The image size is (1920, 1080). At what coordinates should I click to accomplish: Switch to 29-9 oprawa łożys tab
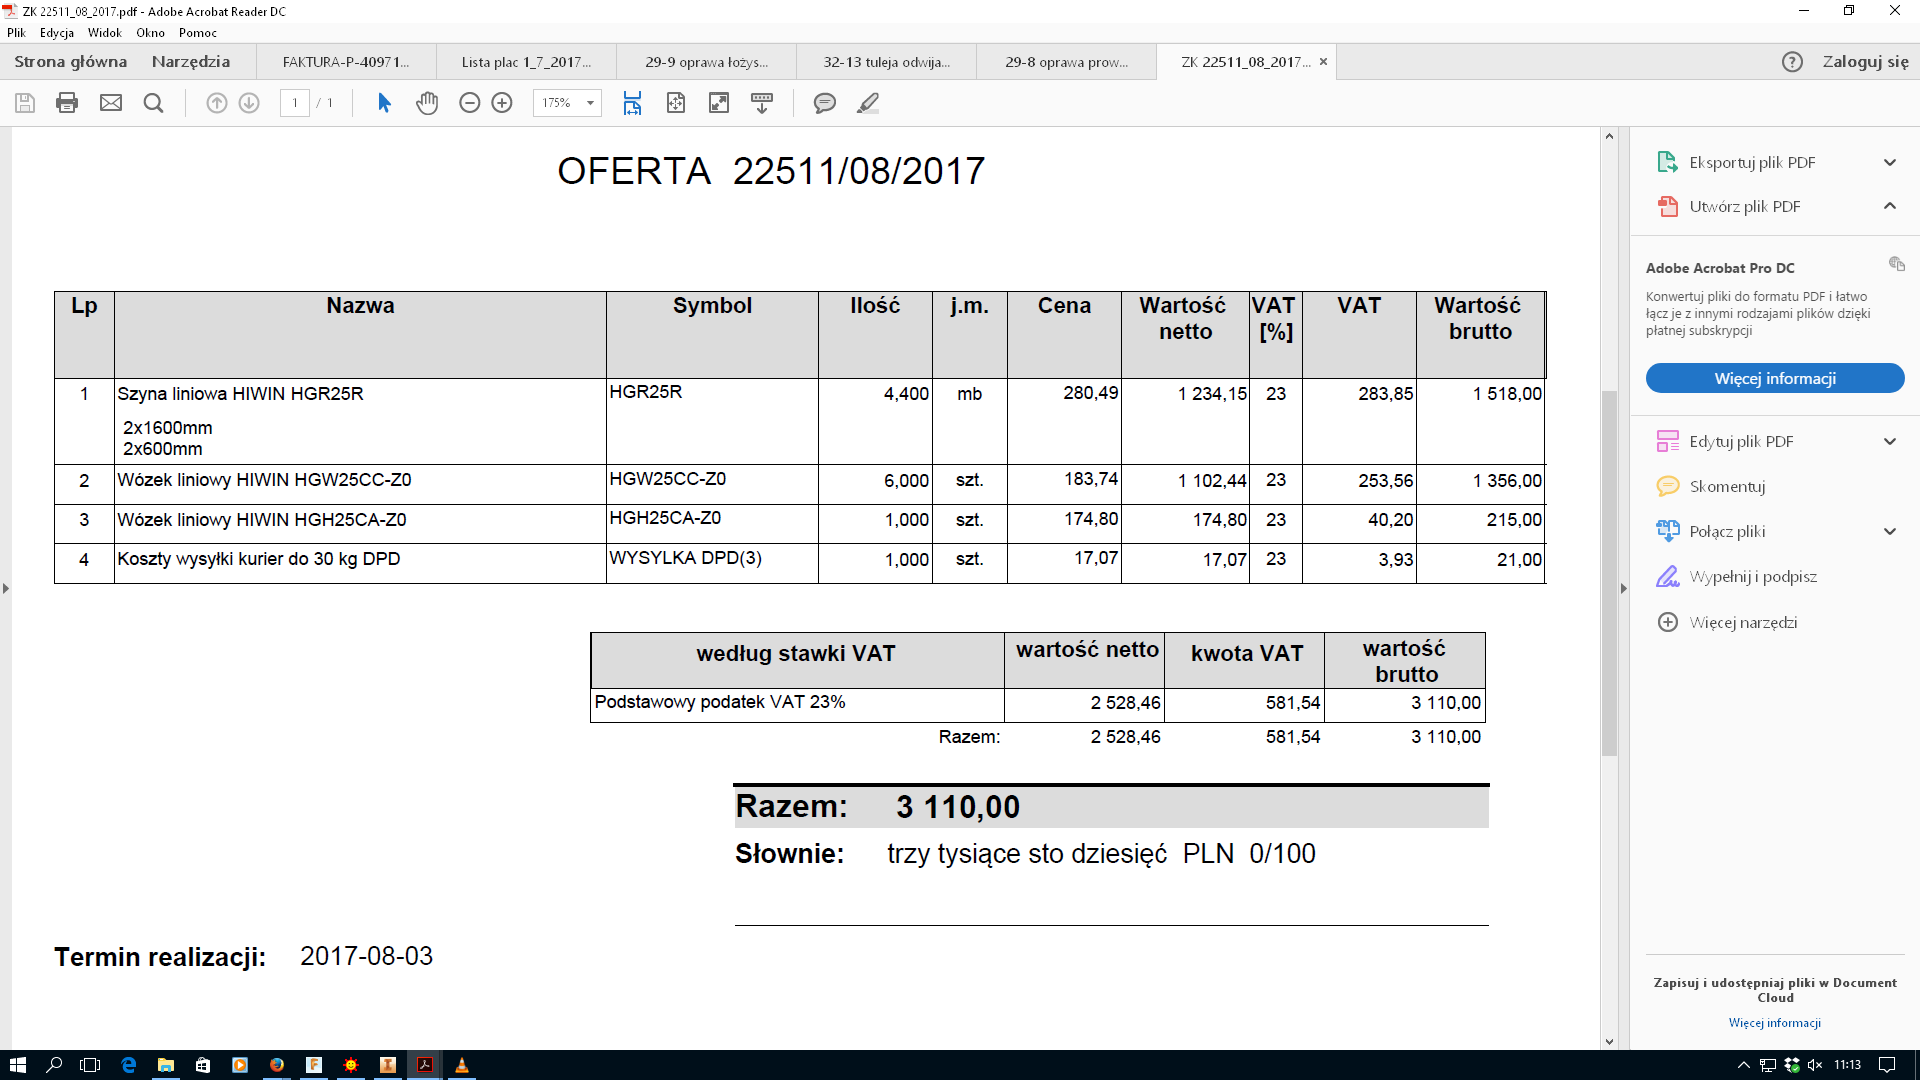706,62
